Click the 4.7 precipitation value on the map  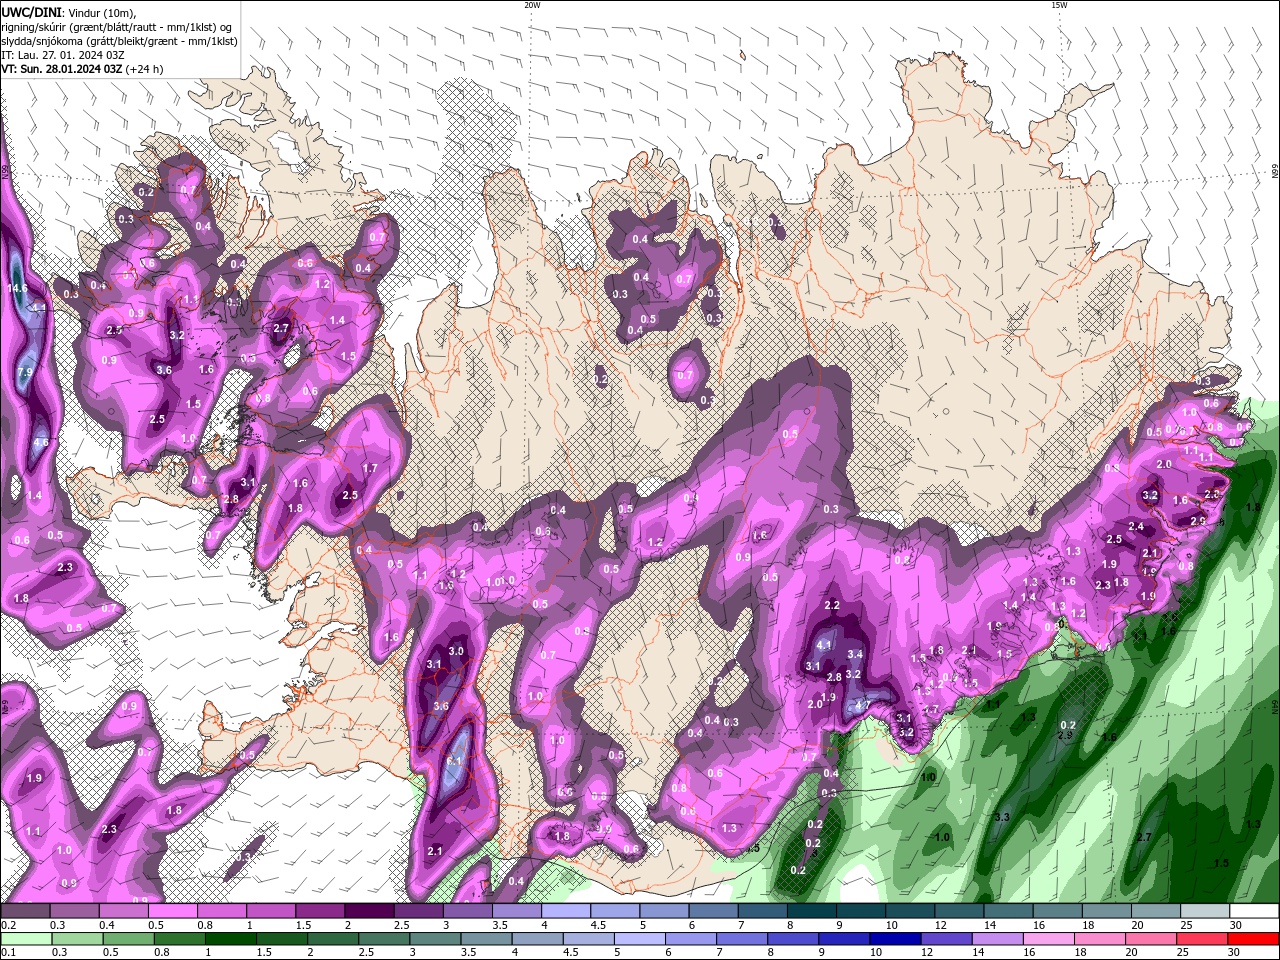pos(862,704)
